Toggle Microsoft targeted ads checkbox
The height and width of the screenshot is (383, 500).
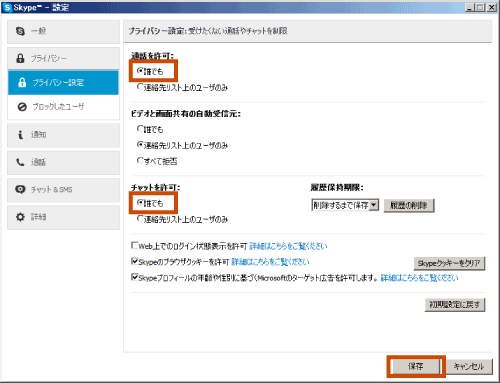[x=134, y=277]
